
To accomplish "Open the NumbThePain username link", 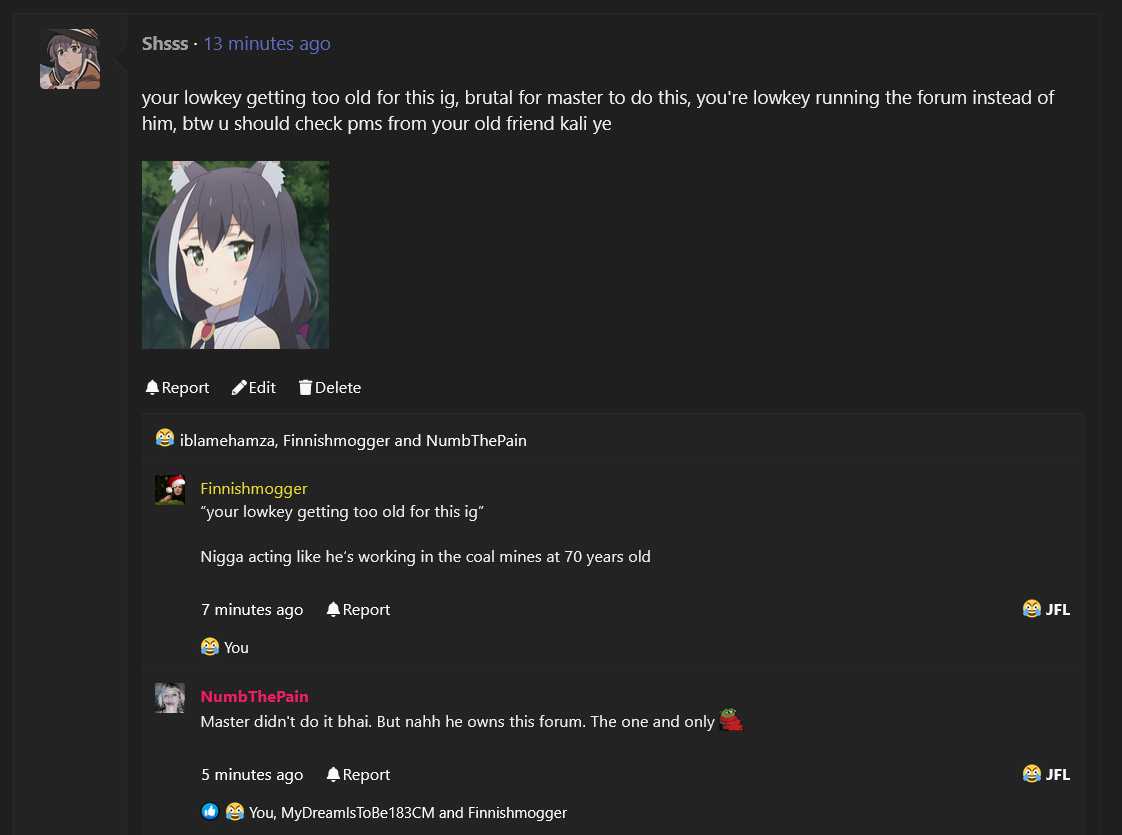I will (254, 697).
